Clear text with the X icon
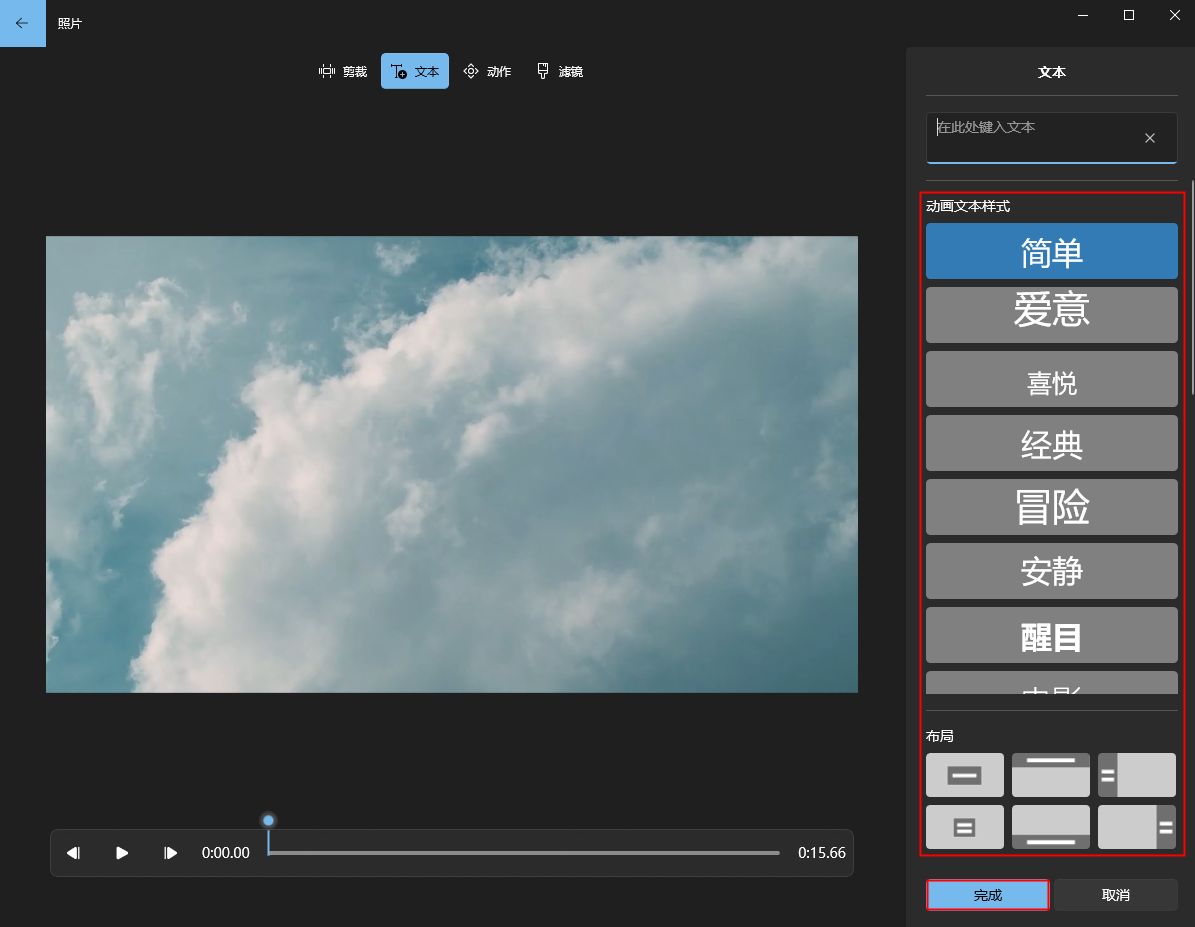The width and height of the screenshot is (1195, 927). (x=1150, y=138)
